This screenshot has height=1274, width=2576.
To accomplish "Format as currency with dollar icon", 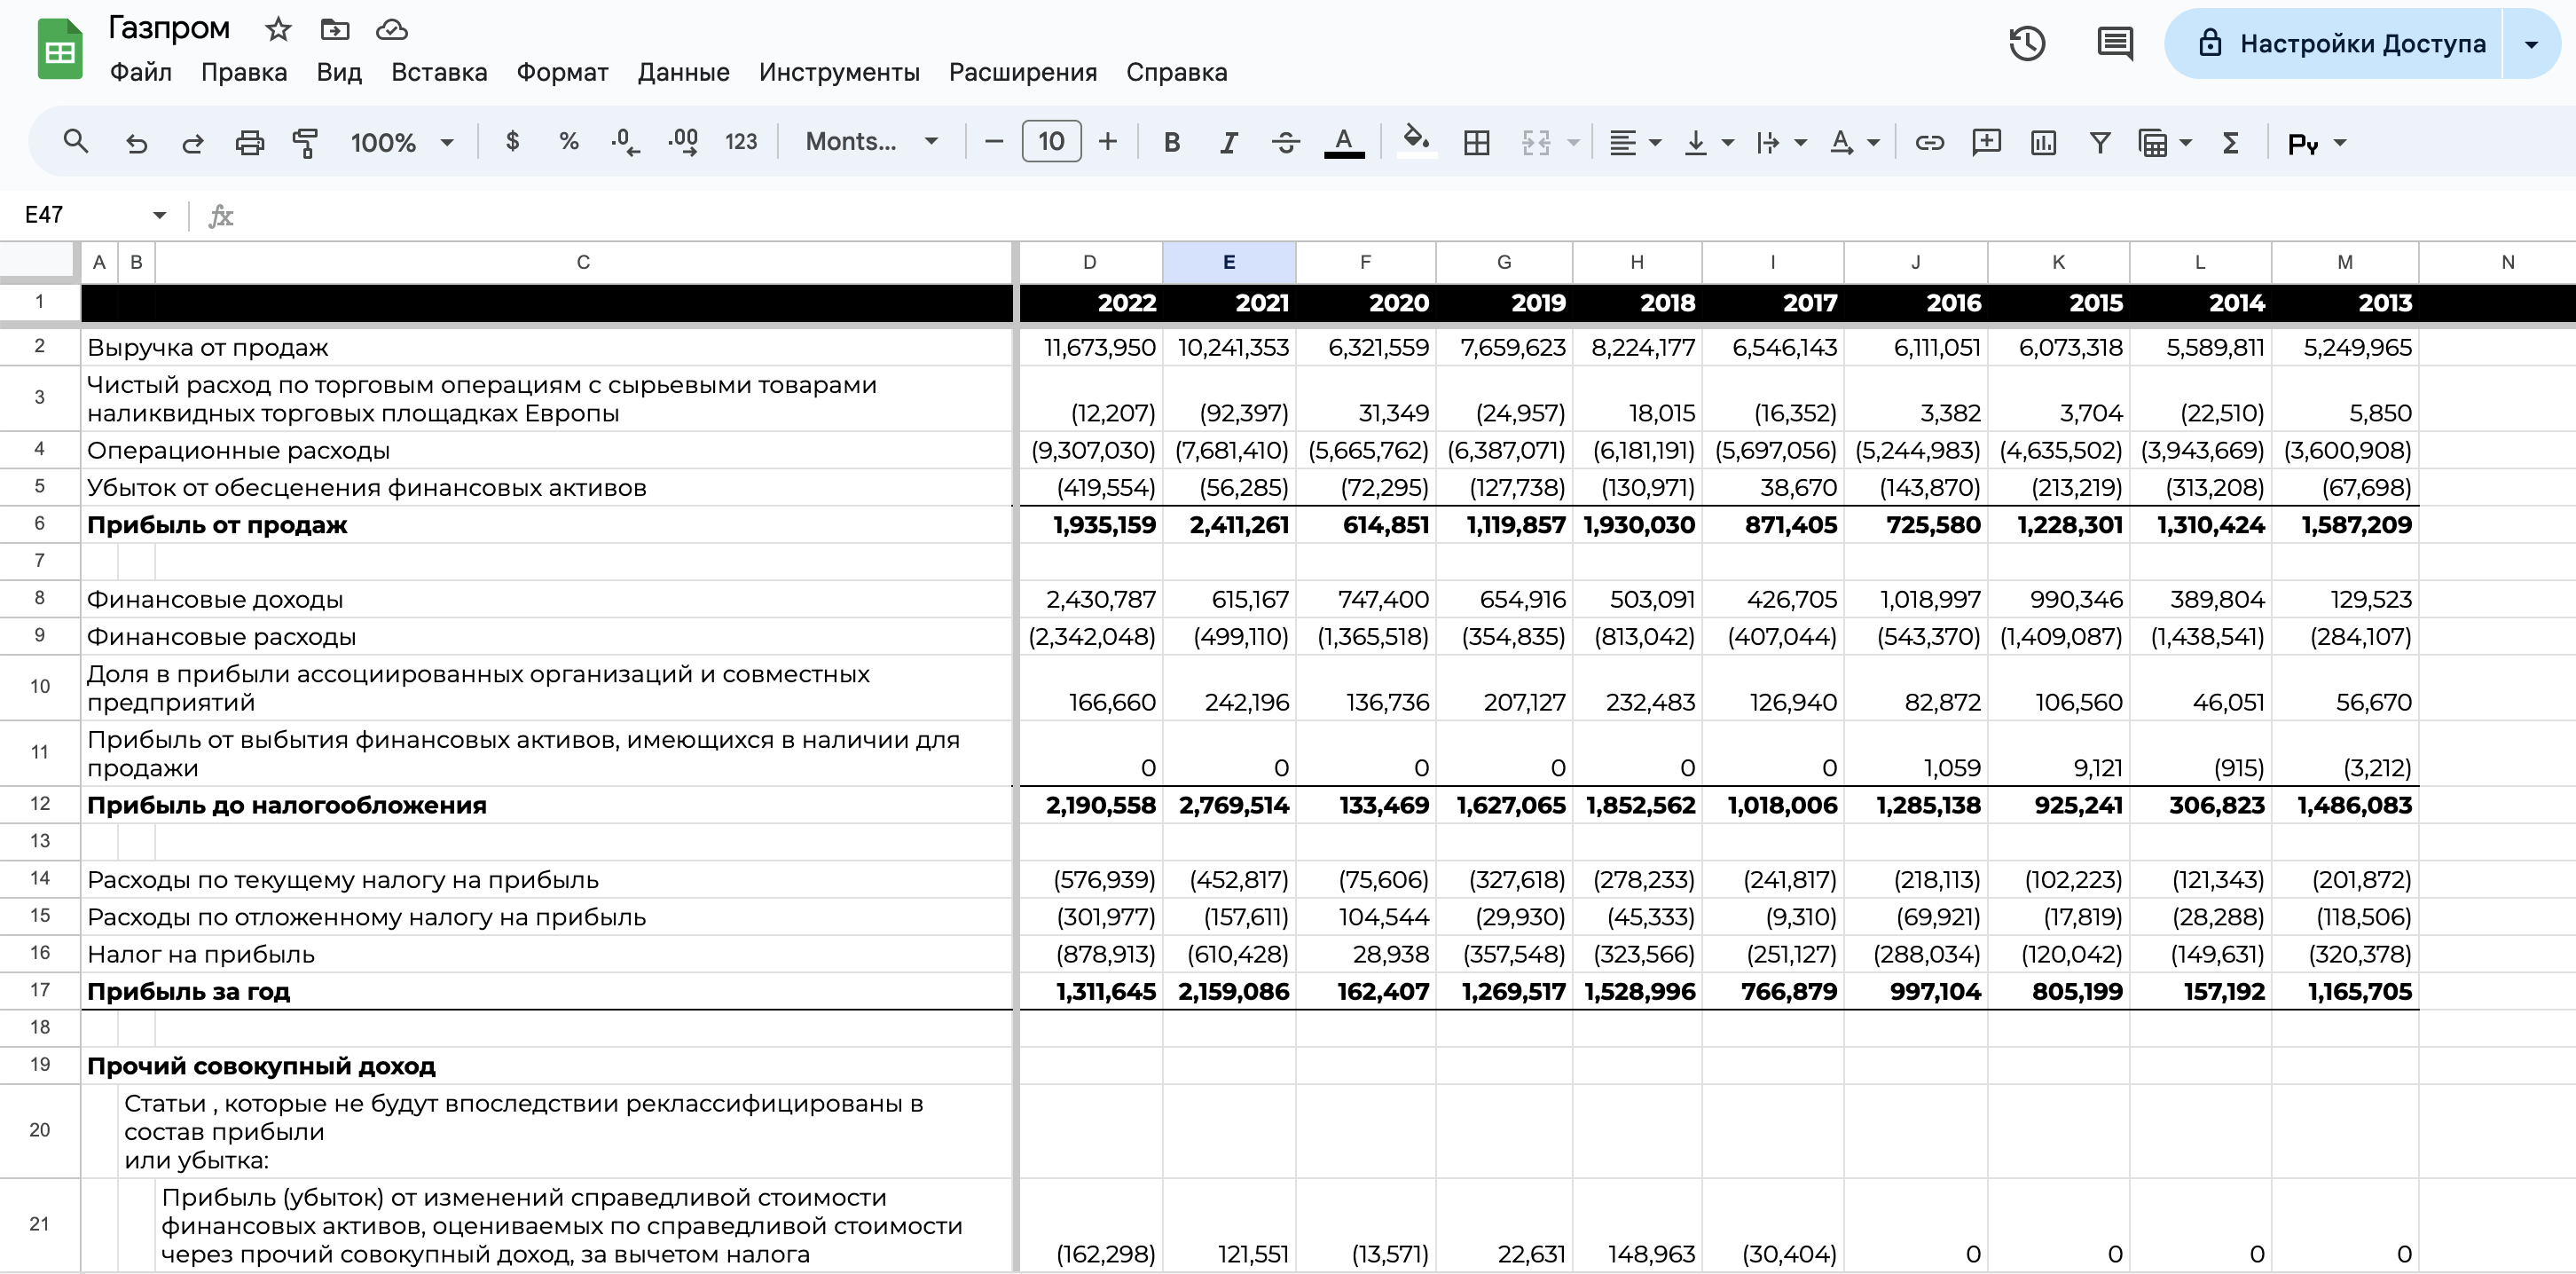I will [512, 142].
